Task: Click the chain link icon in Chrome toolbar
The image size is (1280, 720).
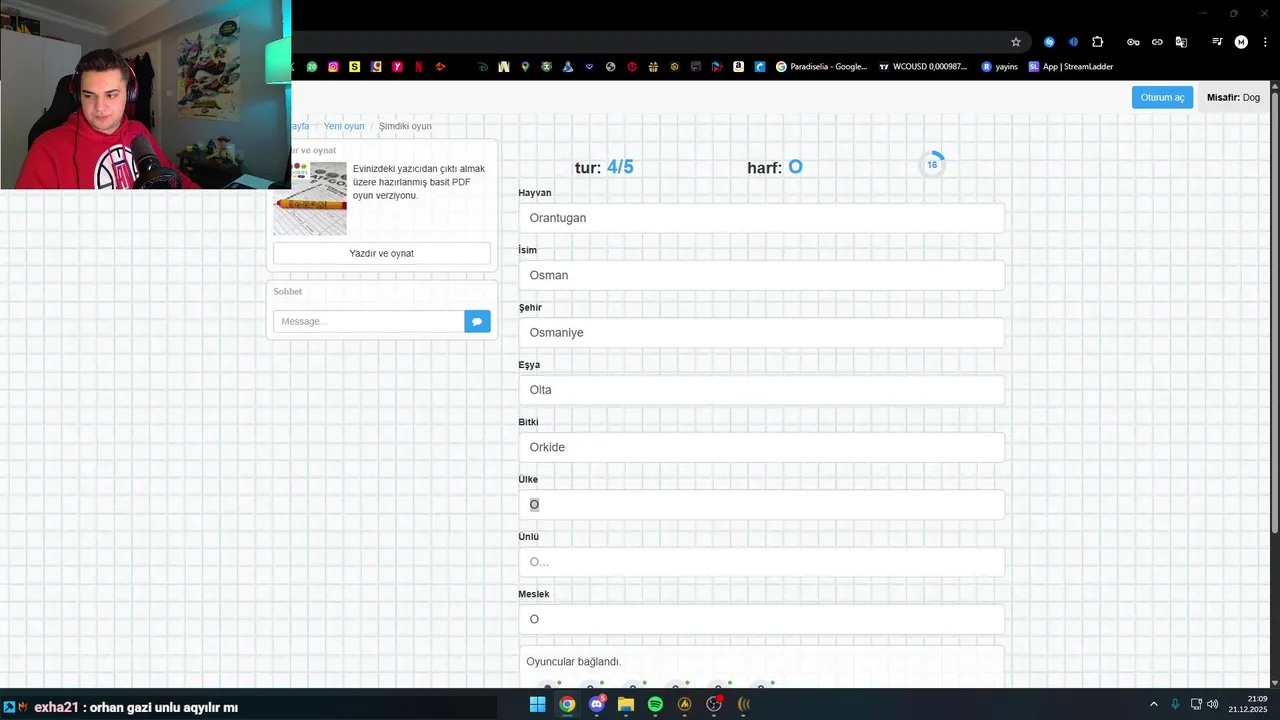Action: 1157,42
